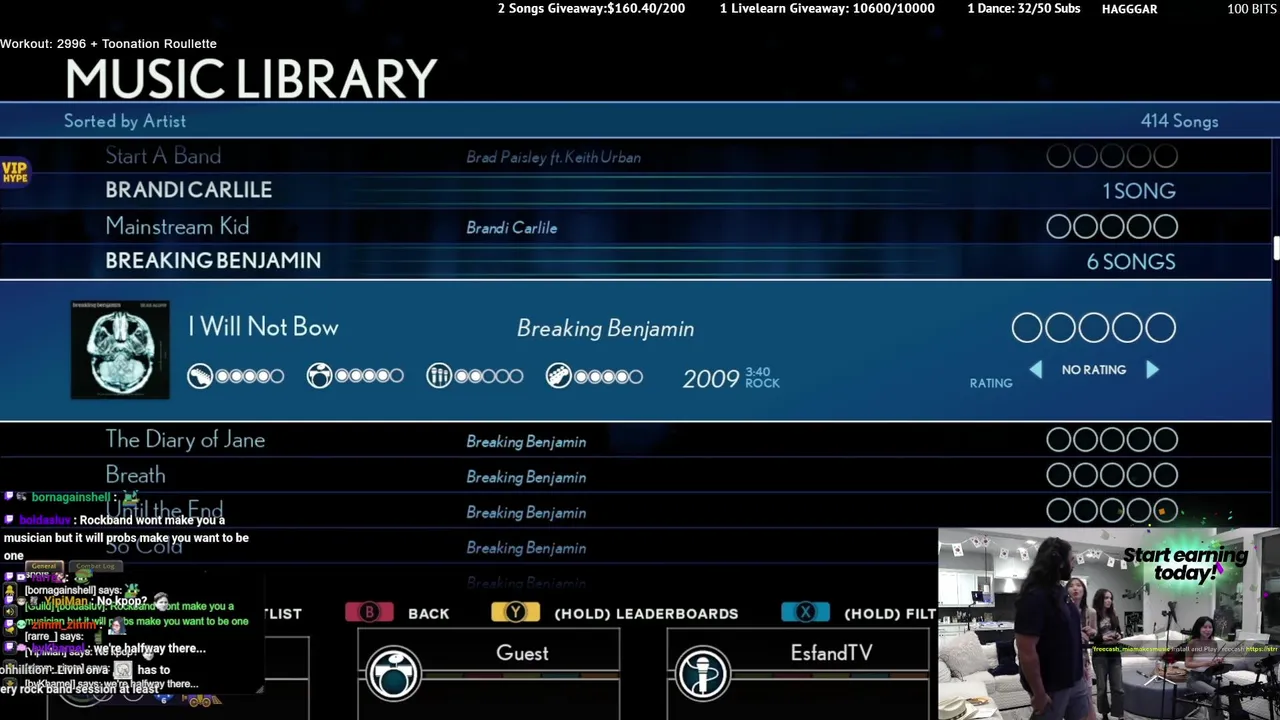This screenshot has height=720, width=1280.
Task: Click the (HOLD) FILT label
Action: [890, 613]
